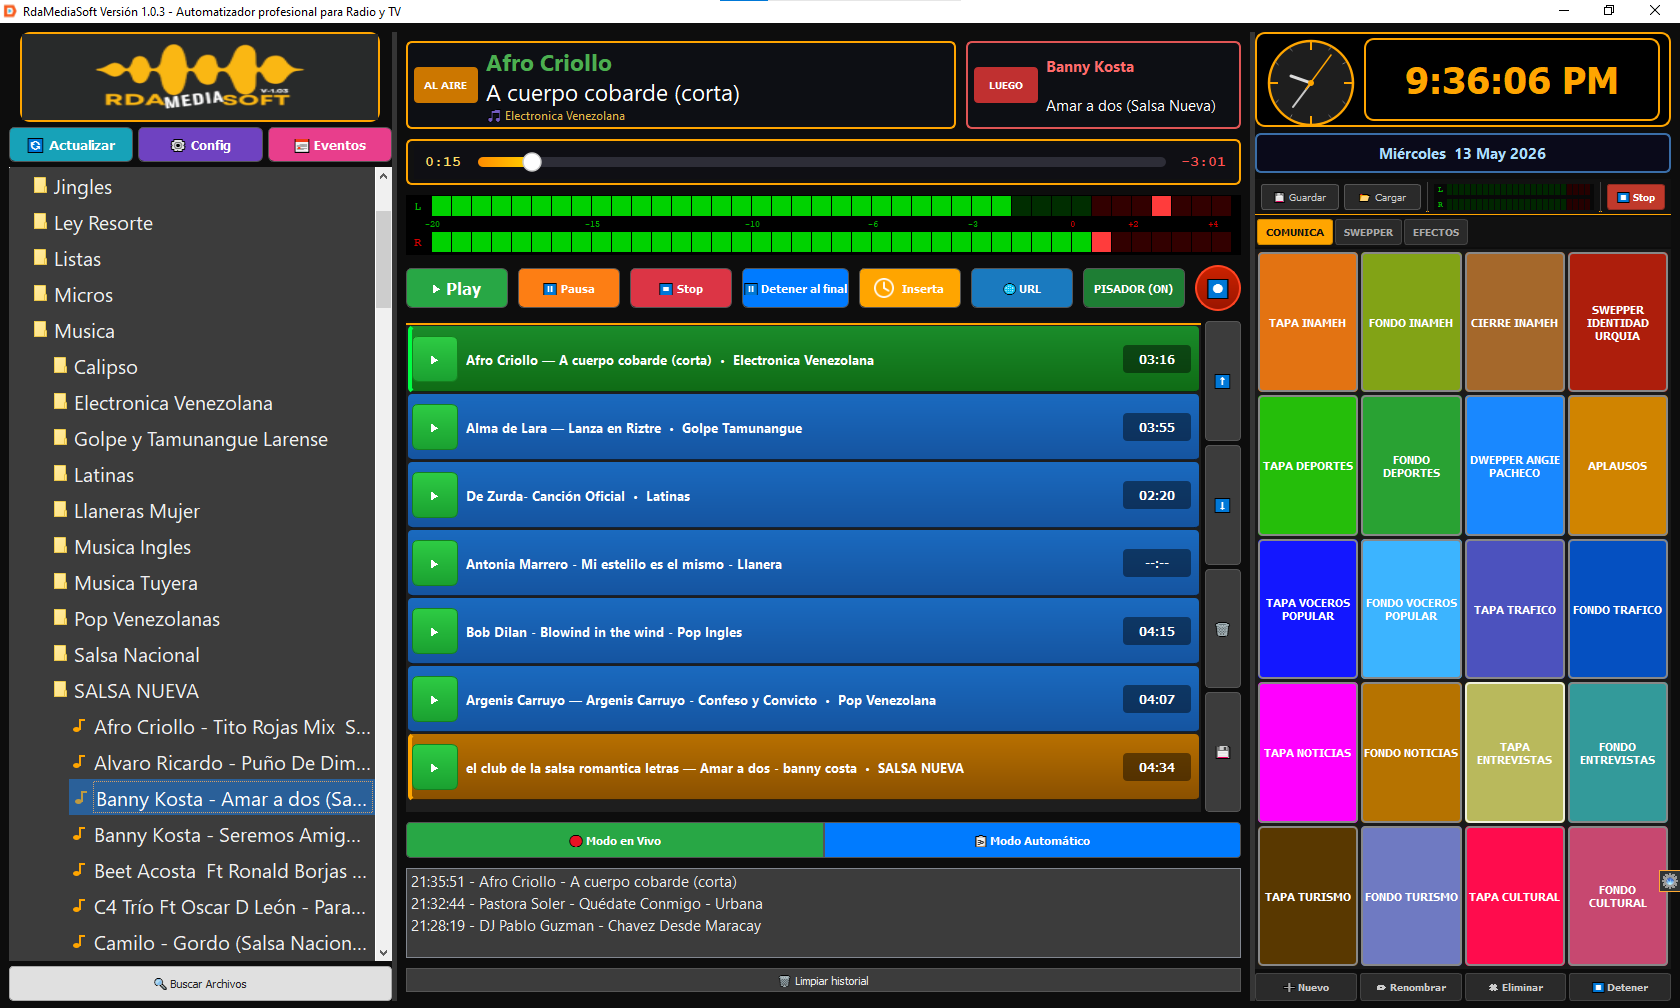Image resolution: width=1680 pixels, height=1008 pixels.
Task: Play the Bob Dilan Blowind row
Action: pyautogui.click(x=434, y=632)
